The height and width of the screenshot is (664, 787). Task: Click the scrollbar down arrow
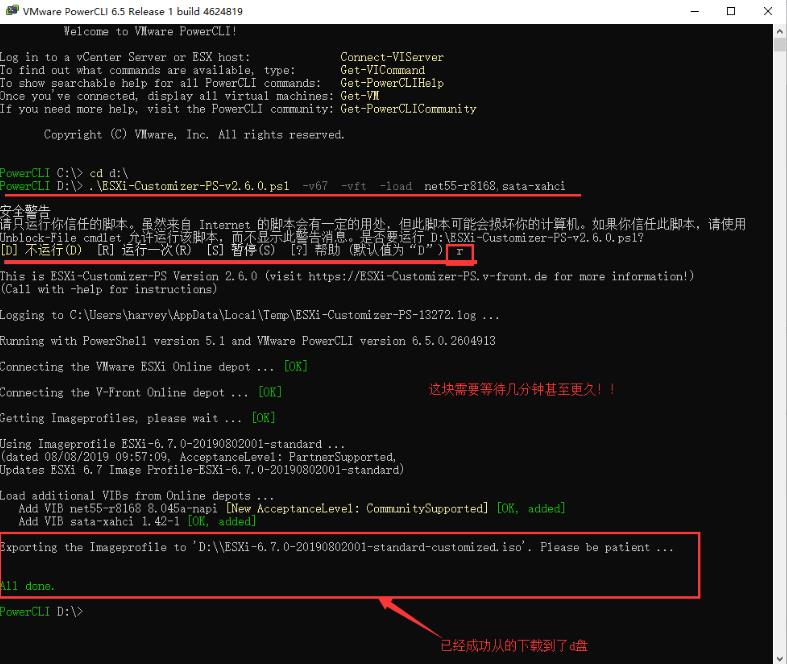tap(779, 658)
